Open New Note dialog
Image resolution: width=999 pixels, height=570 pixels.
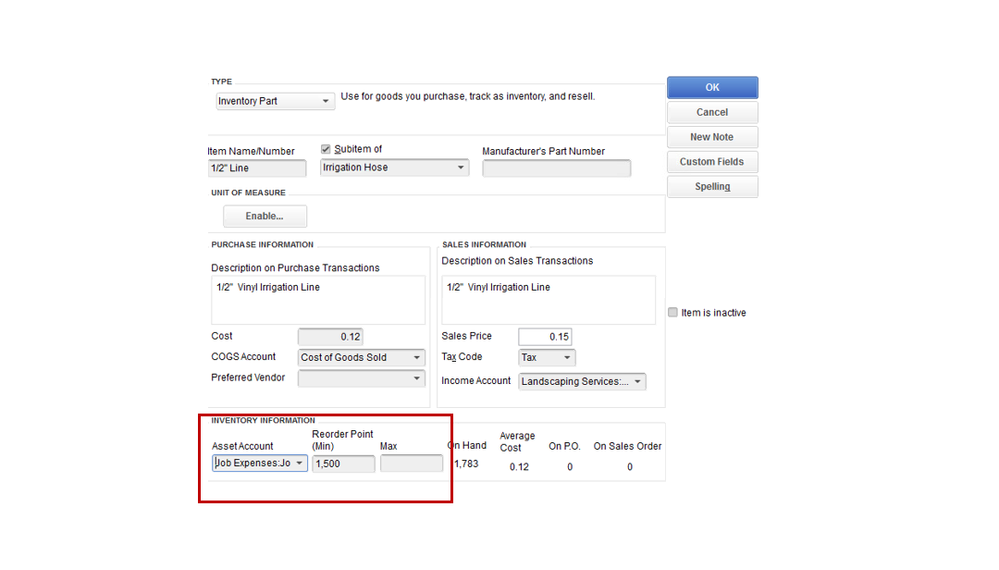click(712, 137)
